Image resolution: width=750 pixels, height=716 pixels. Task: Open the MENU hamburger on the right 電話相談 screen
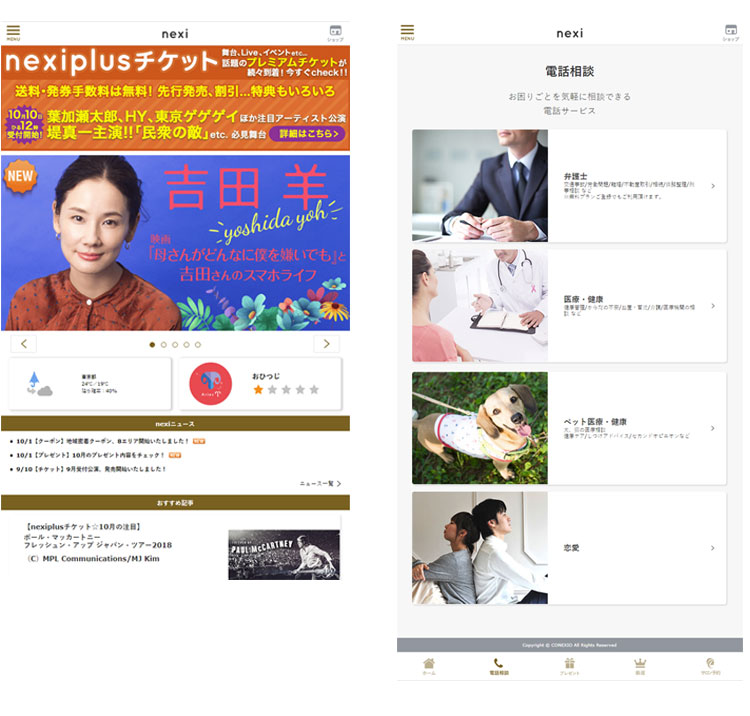[x=407, y=32]
